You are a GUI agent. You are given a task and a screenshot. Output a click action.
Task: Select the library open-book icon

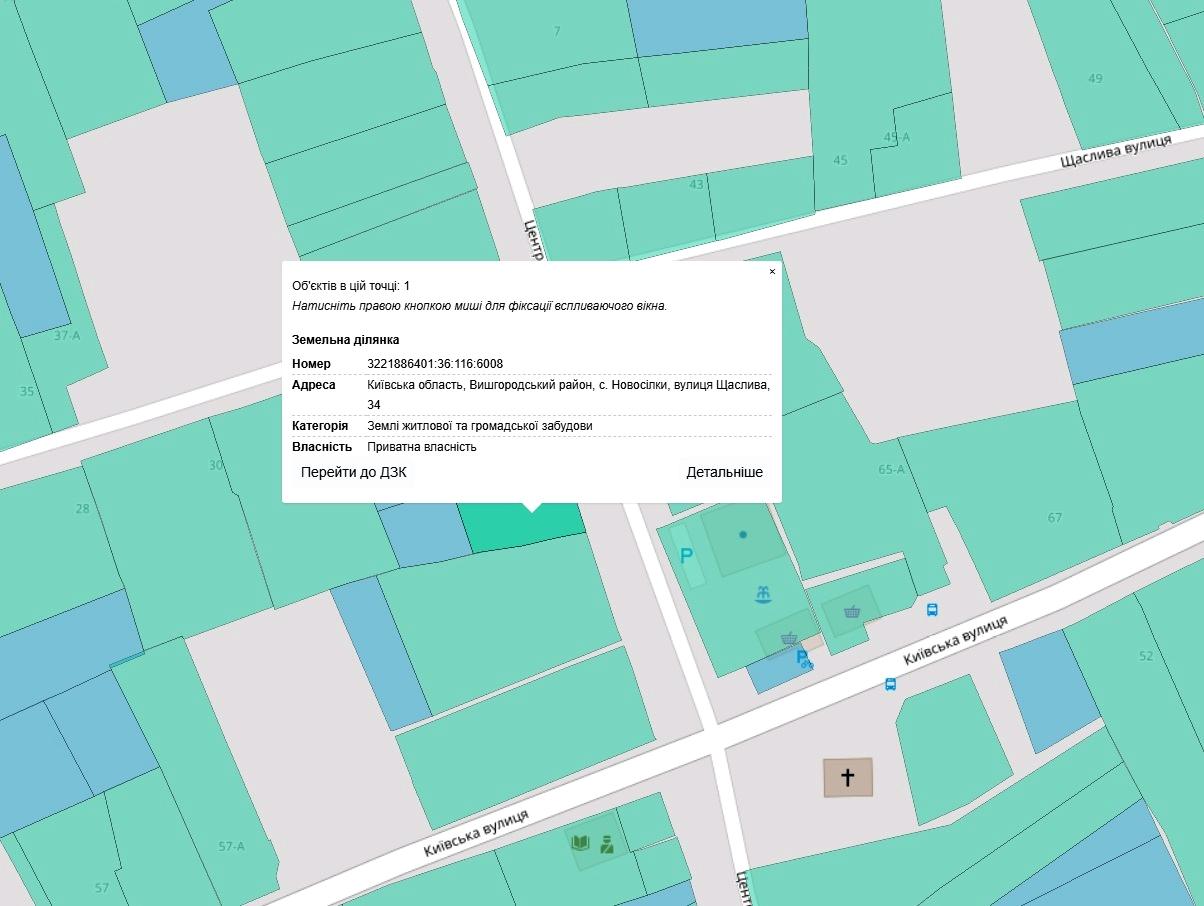(x=580, y=843)
